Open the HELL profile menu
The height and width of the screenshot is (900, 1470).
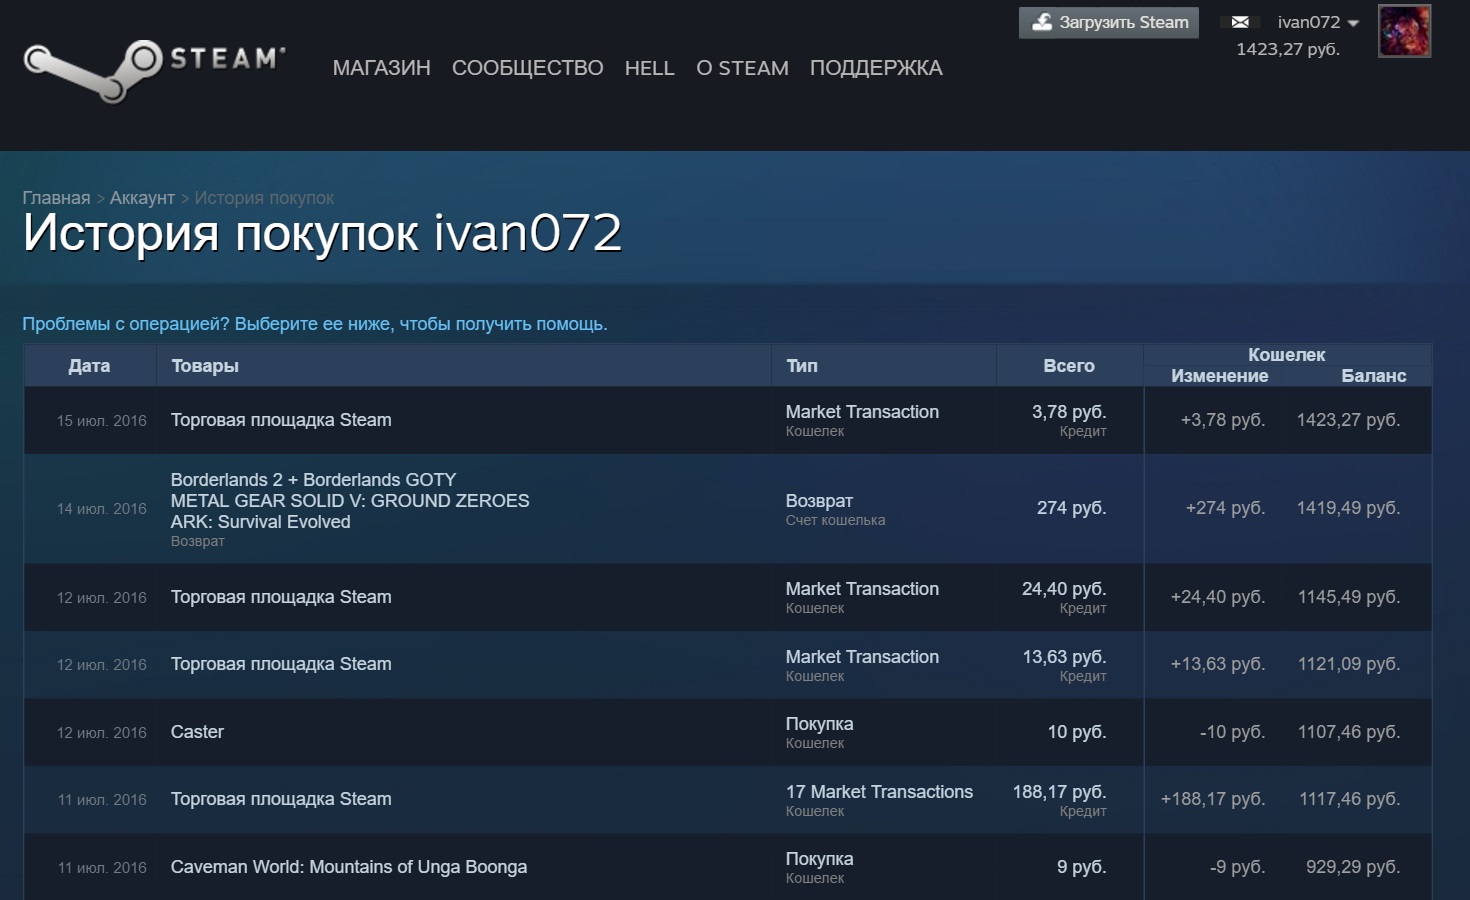649,68
